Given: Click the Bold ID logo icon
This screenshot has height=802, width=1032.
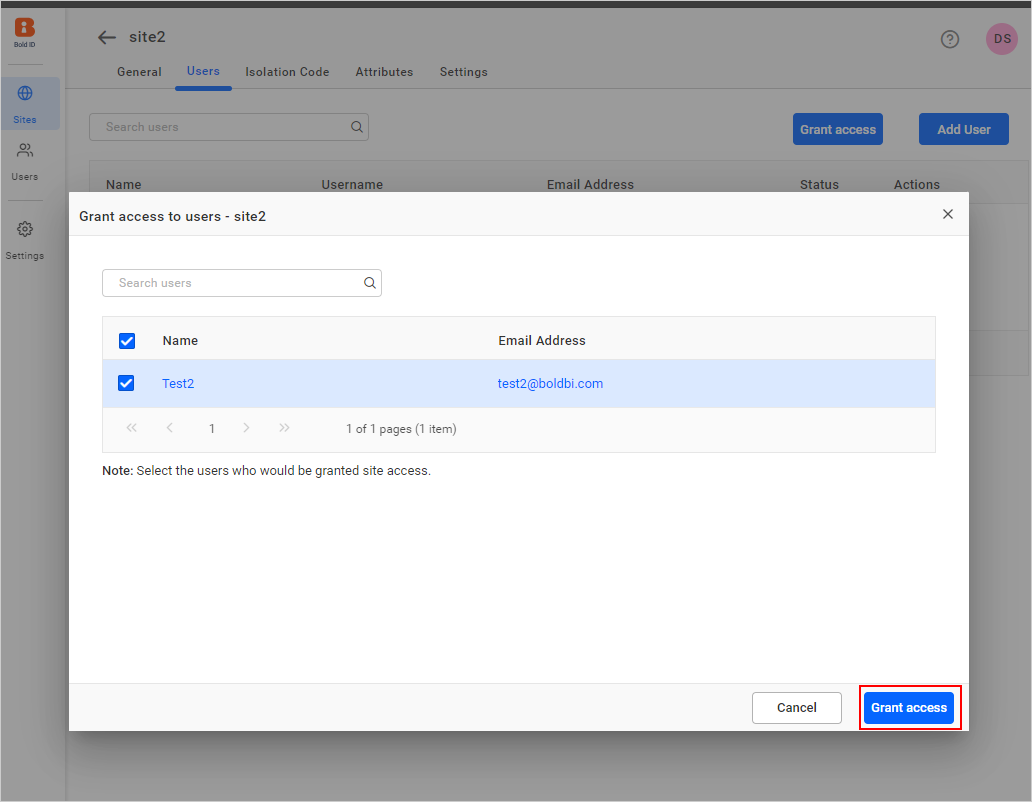Looking at the screenshot, I should tap(25, 29).
